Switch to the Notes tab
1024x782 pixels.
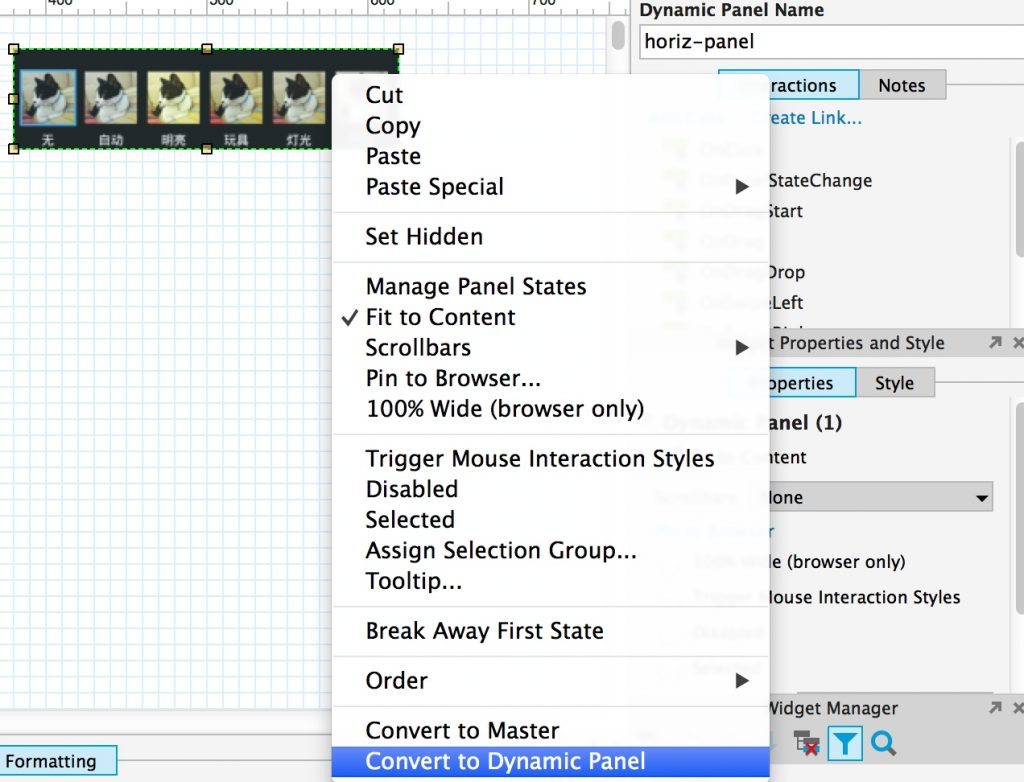902,85
